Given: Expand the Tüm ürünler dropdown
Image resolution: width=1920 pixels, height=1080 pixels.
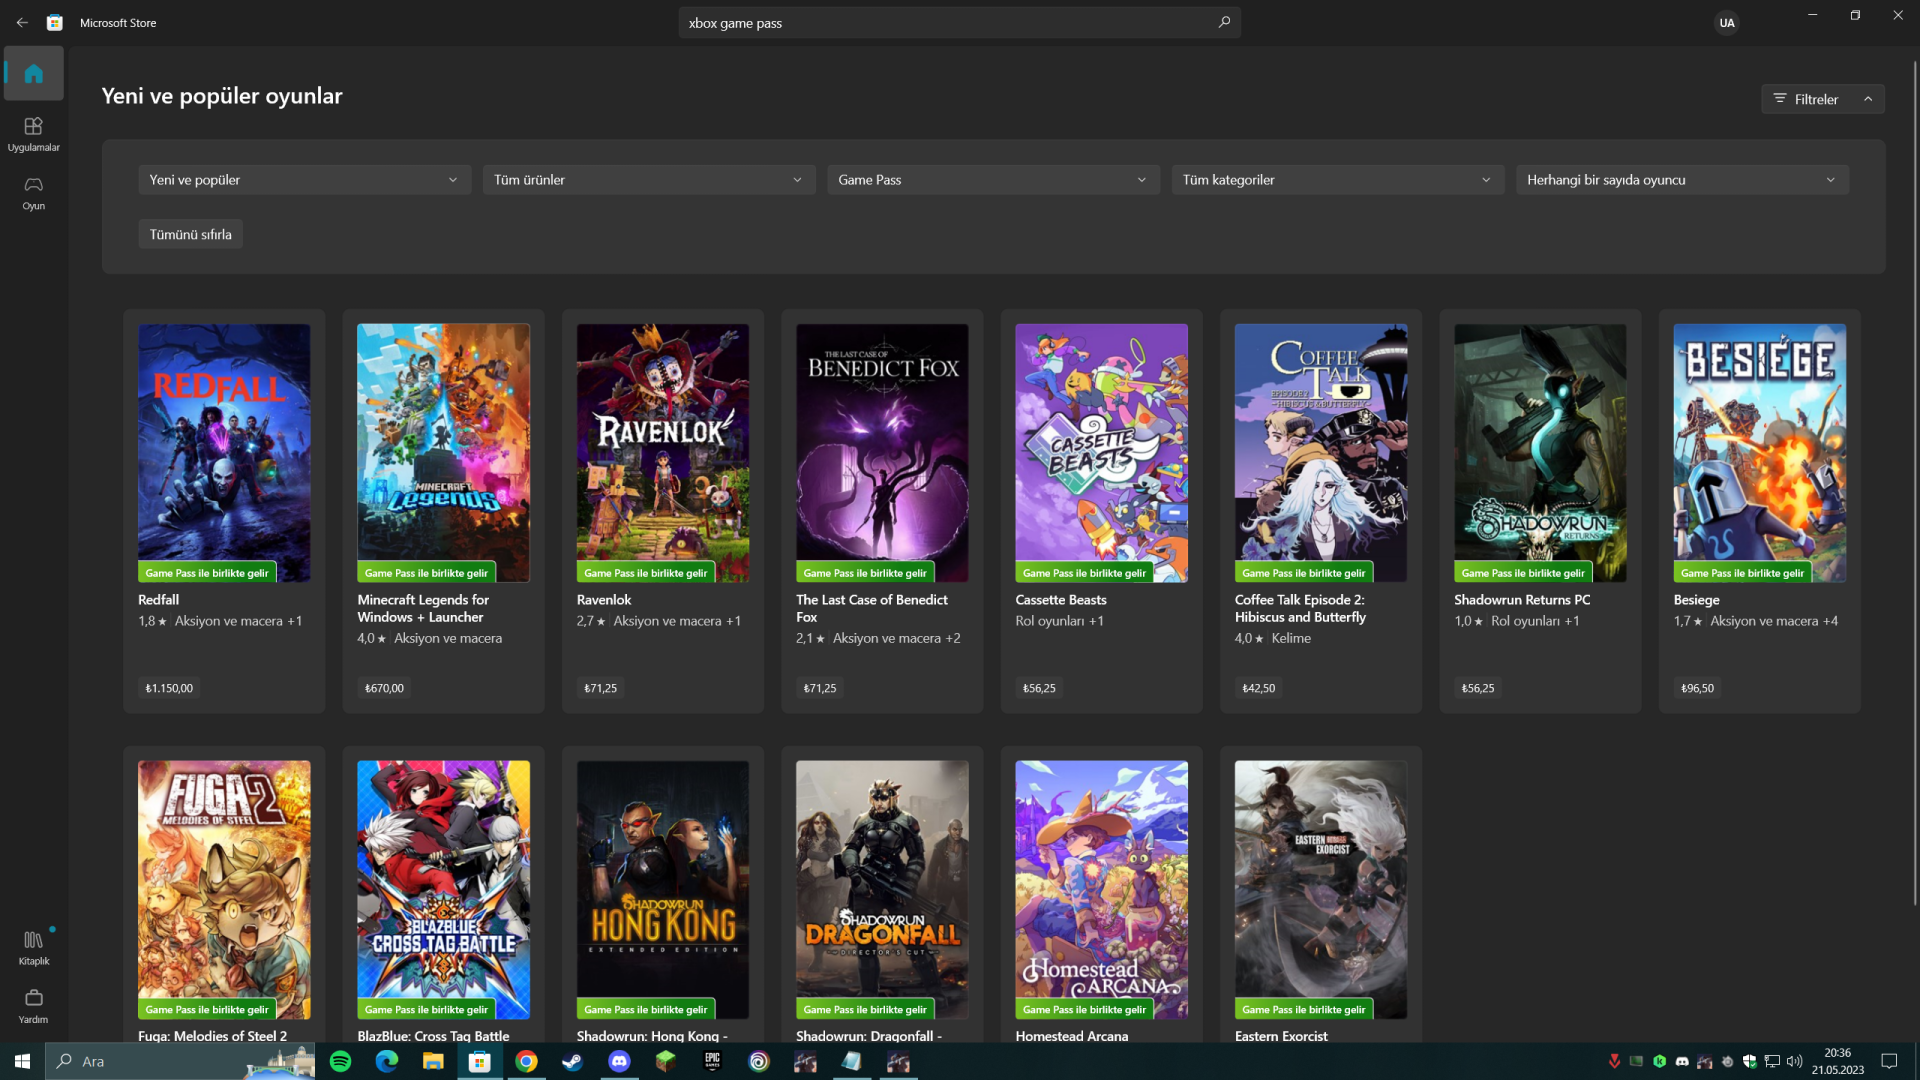Looking at the screenshot, I should point(648,180).
